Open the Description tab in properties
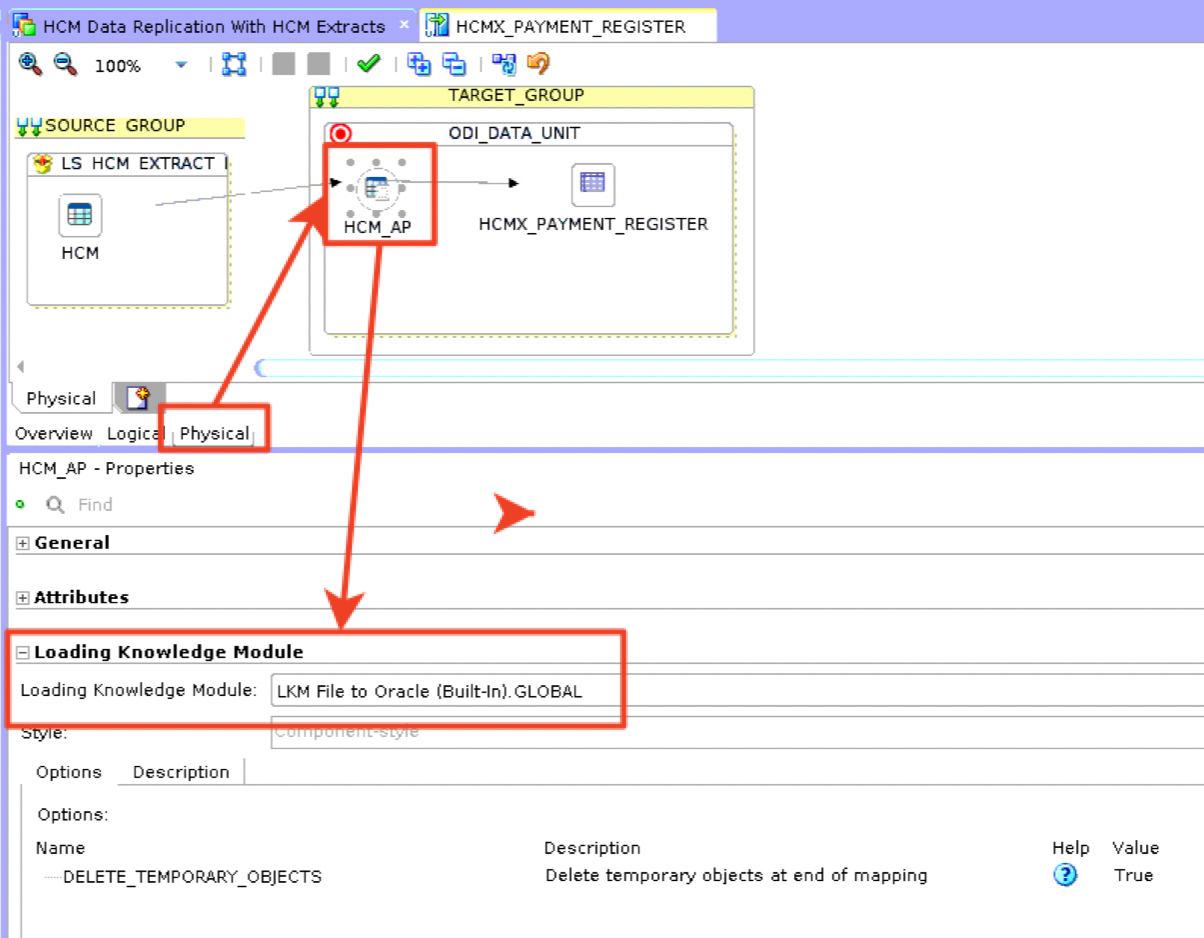1204x938 pixels. [x=181, y=772]
